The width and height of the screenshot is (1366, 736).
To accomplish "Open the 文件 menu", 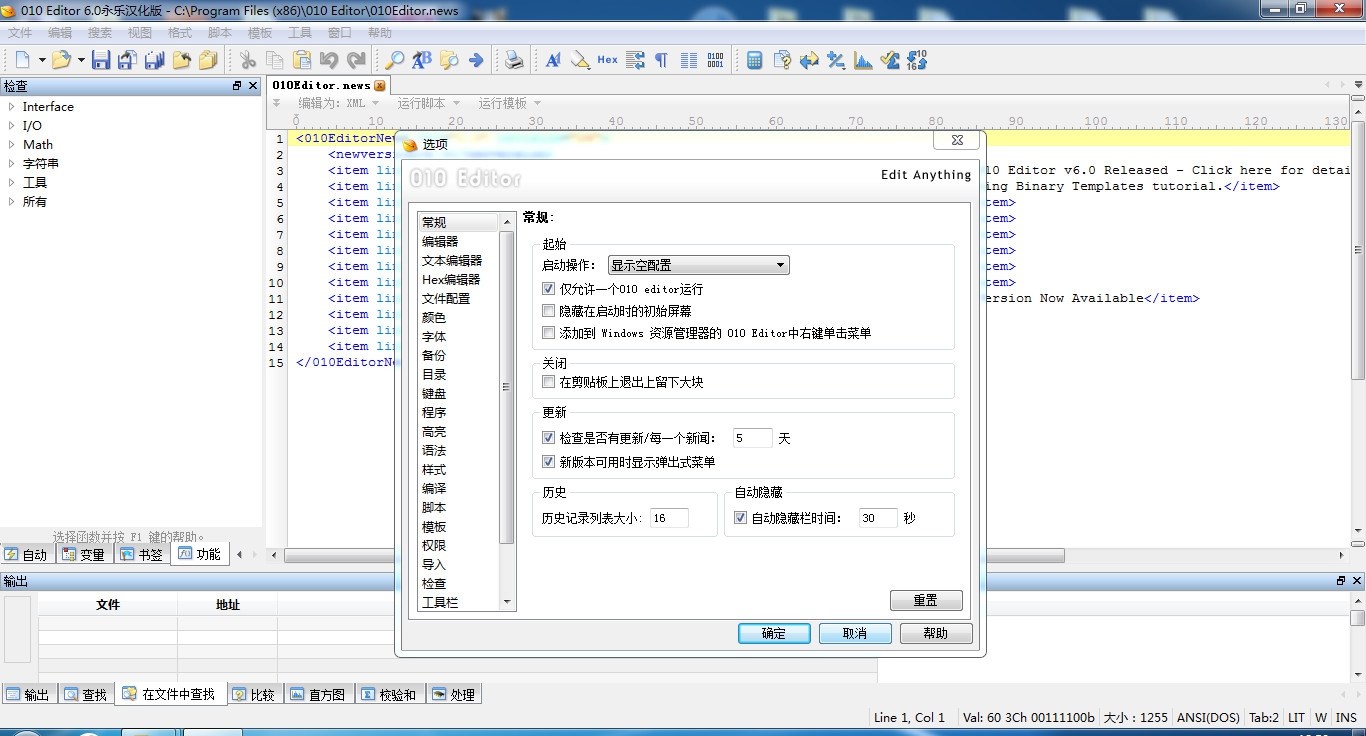I will click(20, 33).
